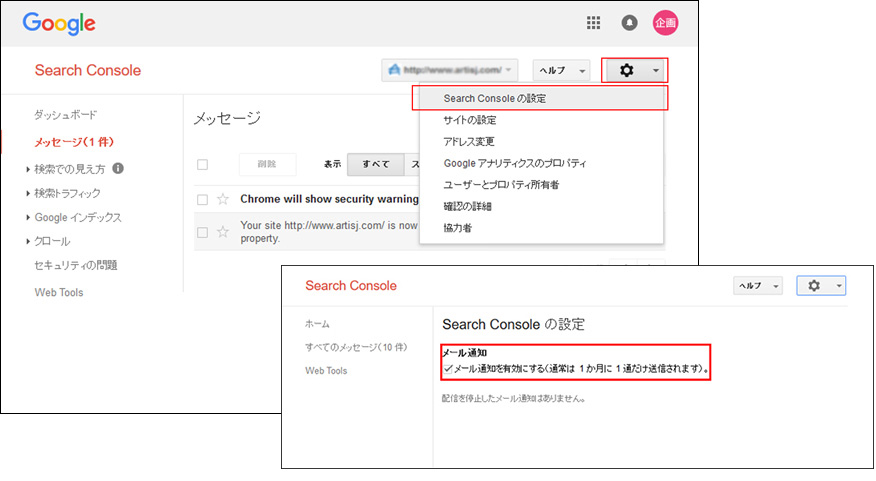Open the notifications bell icon
Screen dimensions: 876x481
pyautogui.click(x=629, y=23)
